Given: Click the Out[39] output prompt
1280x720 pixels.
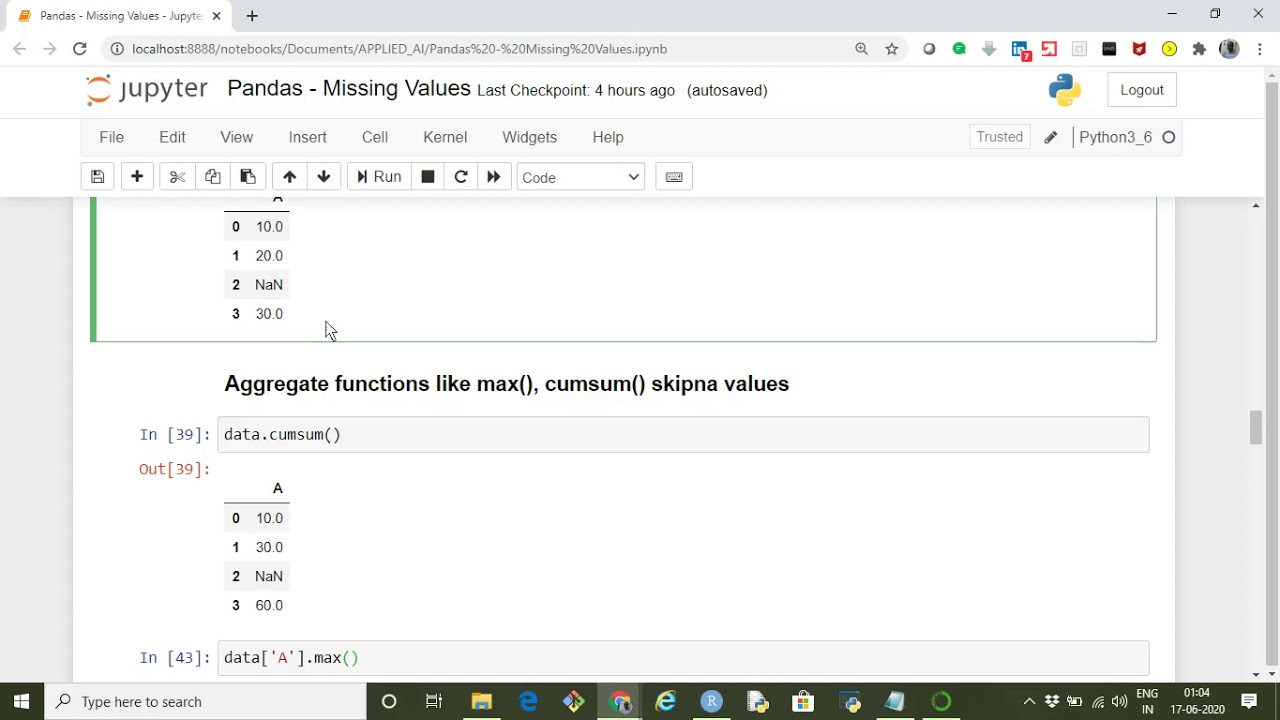Looking at the screenshot, I should pos(175,469).
